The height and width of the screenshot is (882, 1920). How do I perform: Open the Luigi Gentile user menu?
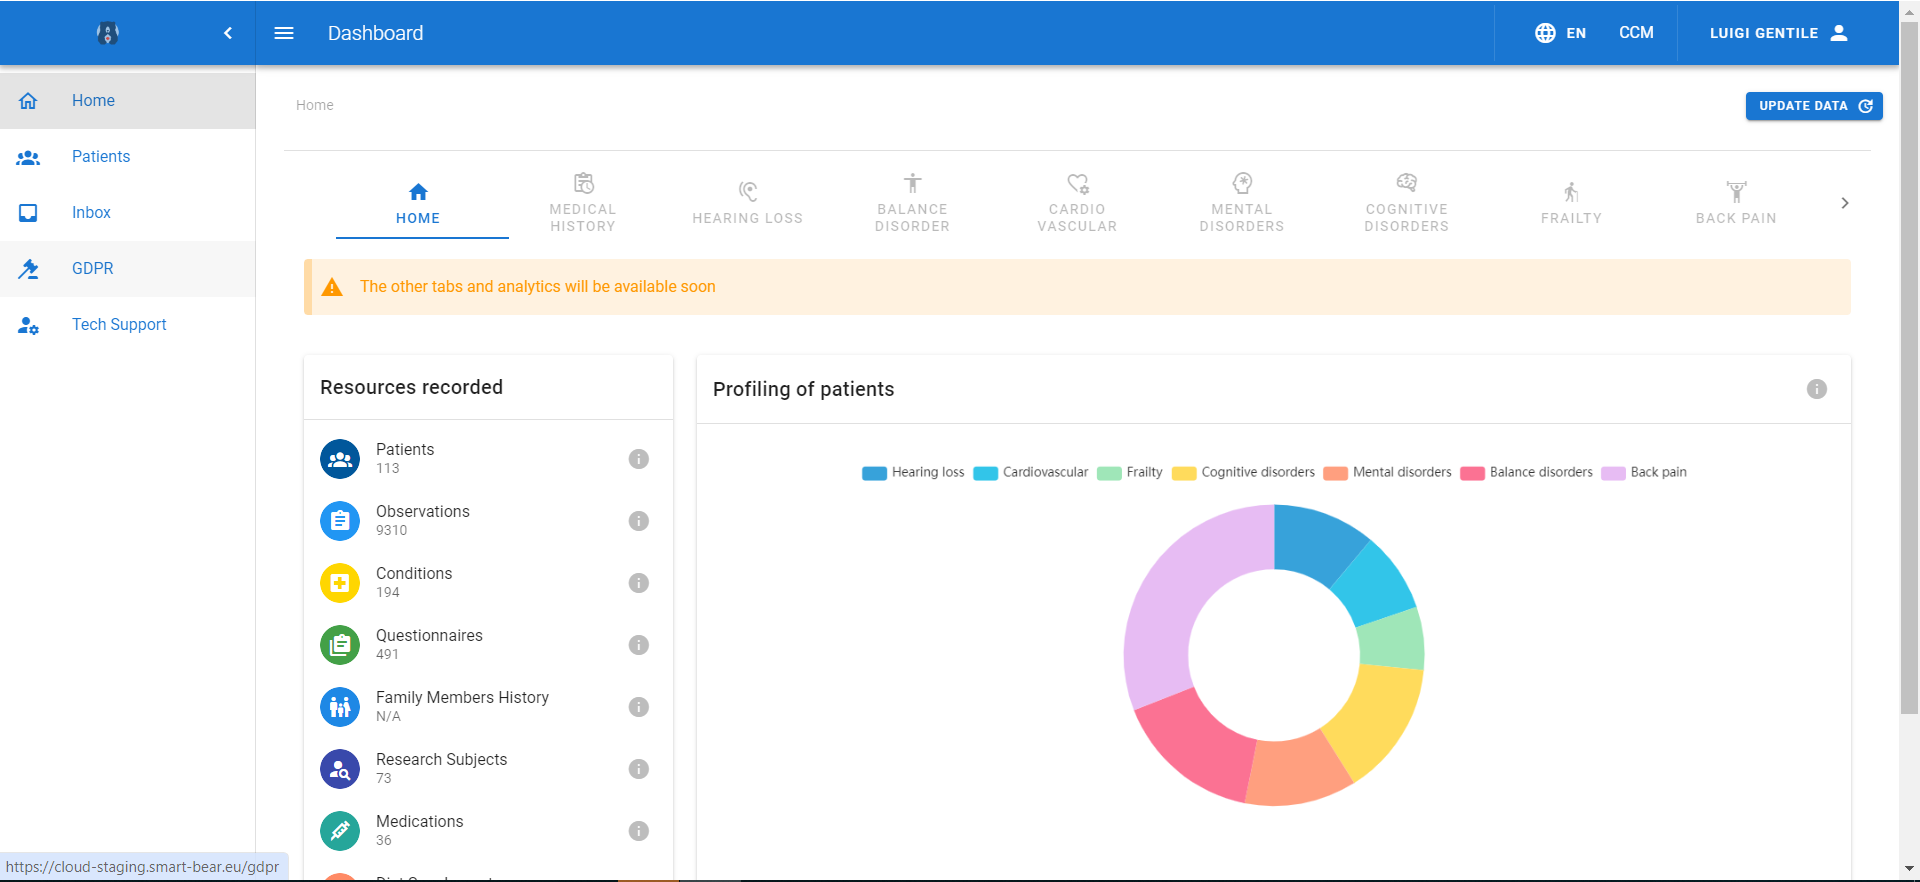[x=1779, y=33]
